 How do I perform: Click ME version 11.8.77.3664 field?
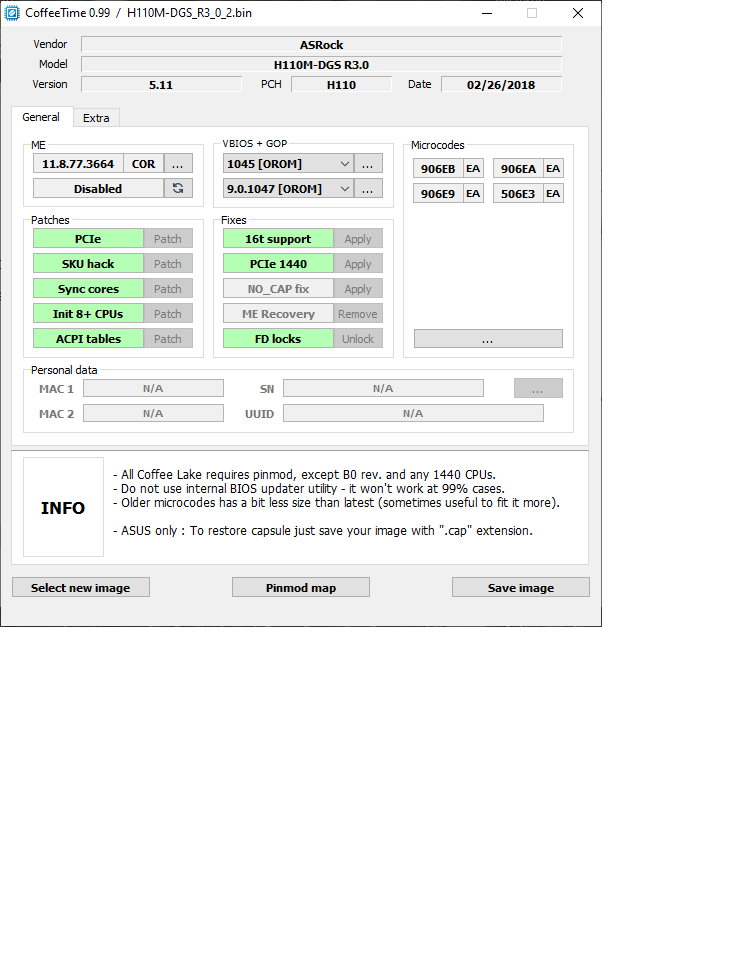click(78, 163)
